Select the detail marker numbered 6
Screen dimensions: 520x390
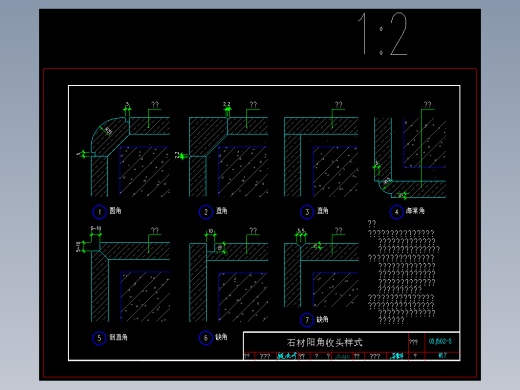pos(206,338)
